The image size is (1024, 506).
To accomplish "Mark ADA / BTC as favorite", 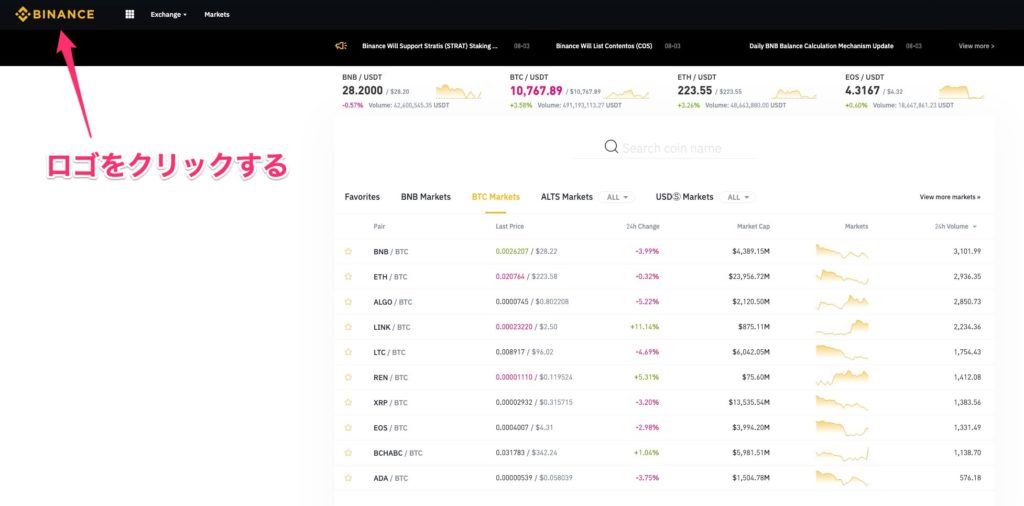I will pyautogui.click(x=348, y=478).
